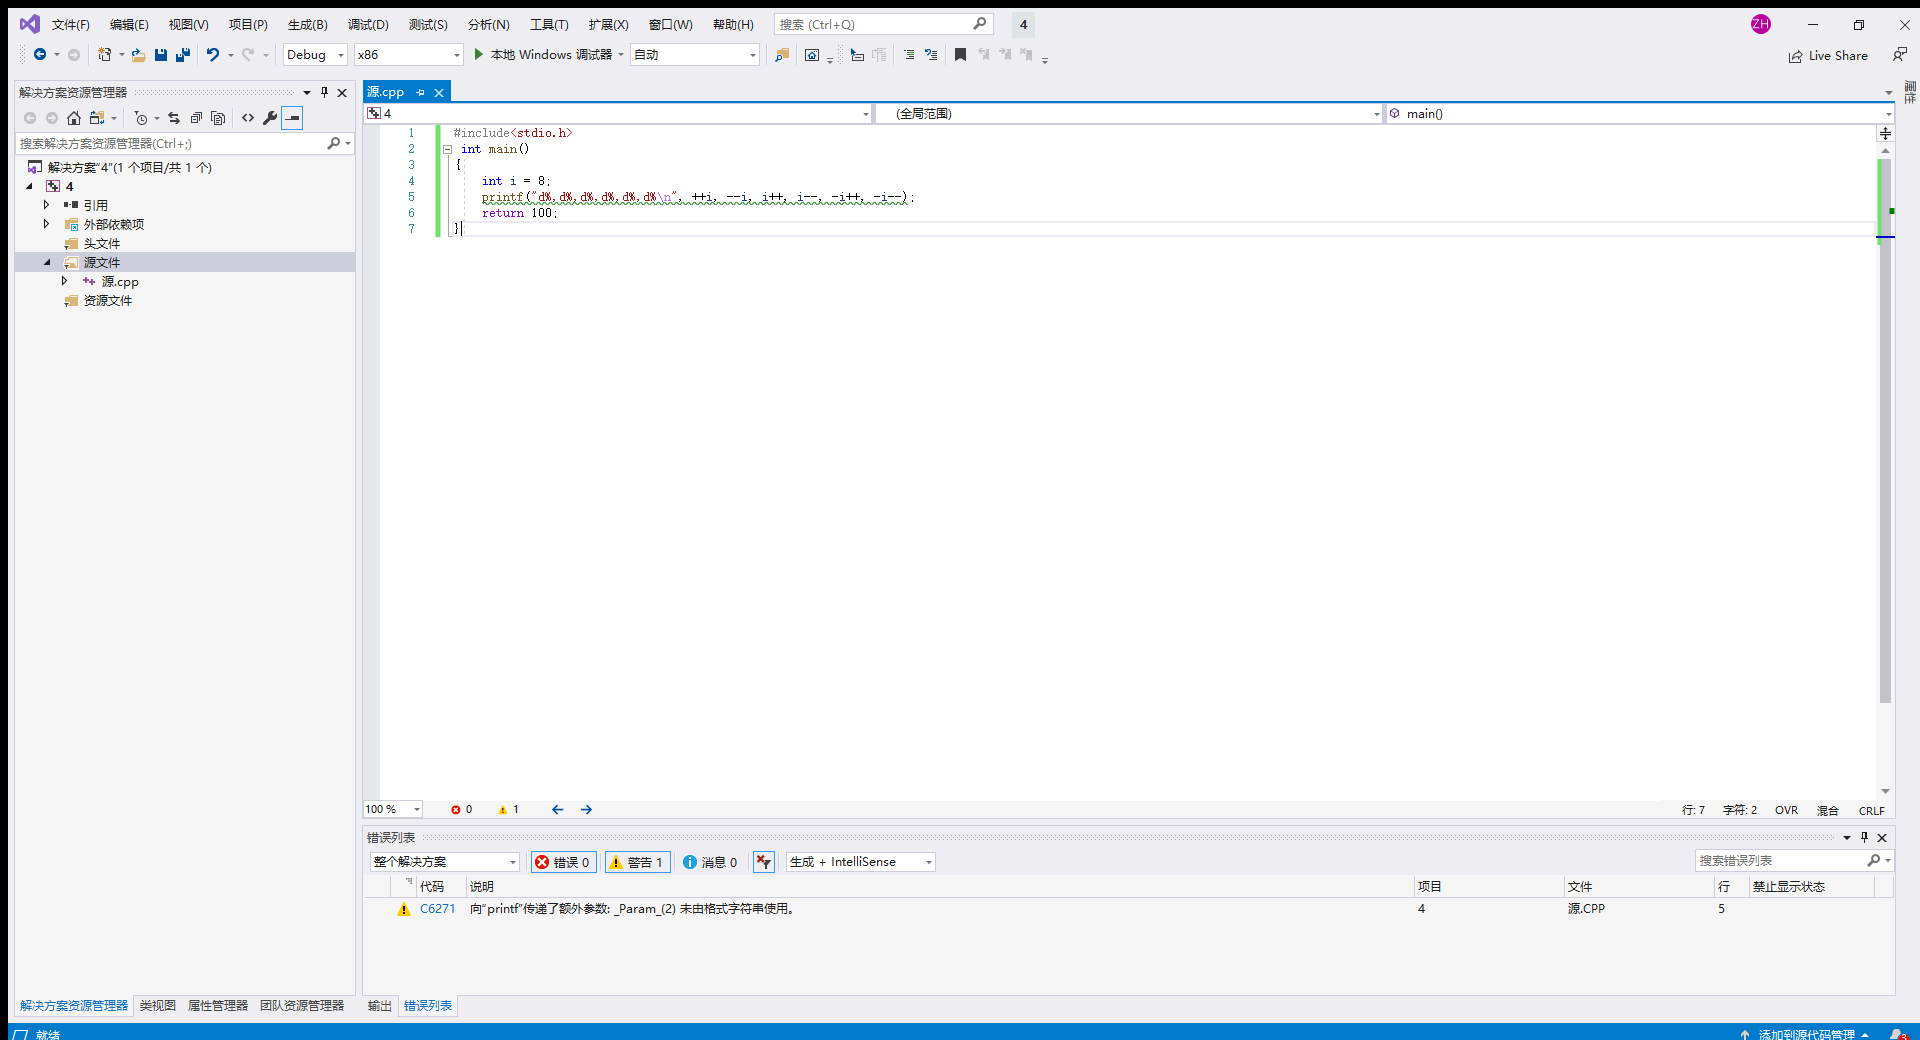
Task: Click the Navigate Backward toolbar arrow
Action: click(40, 55)
